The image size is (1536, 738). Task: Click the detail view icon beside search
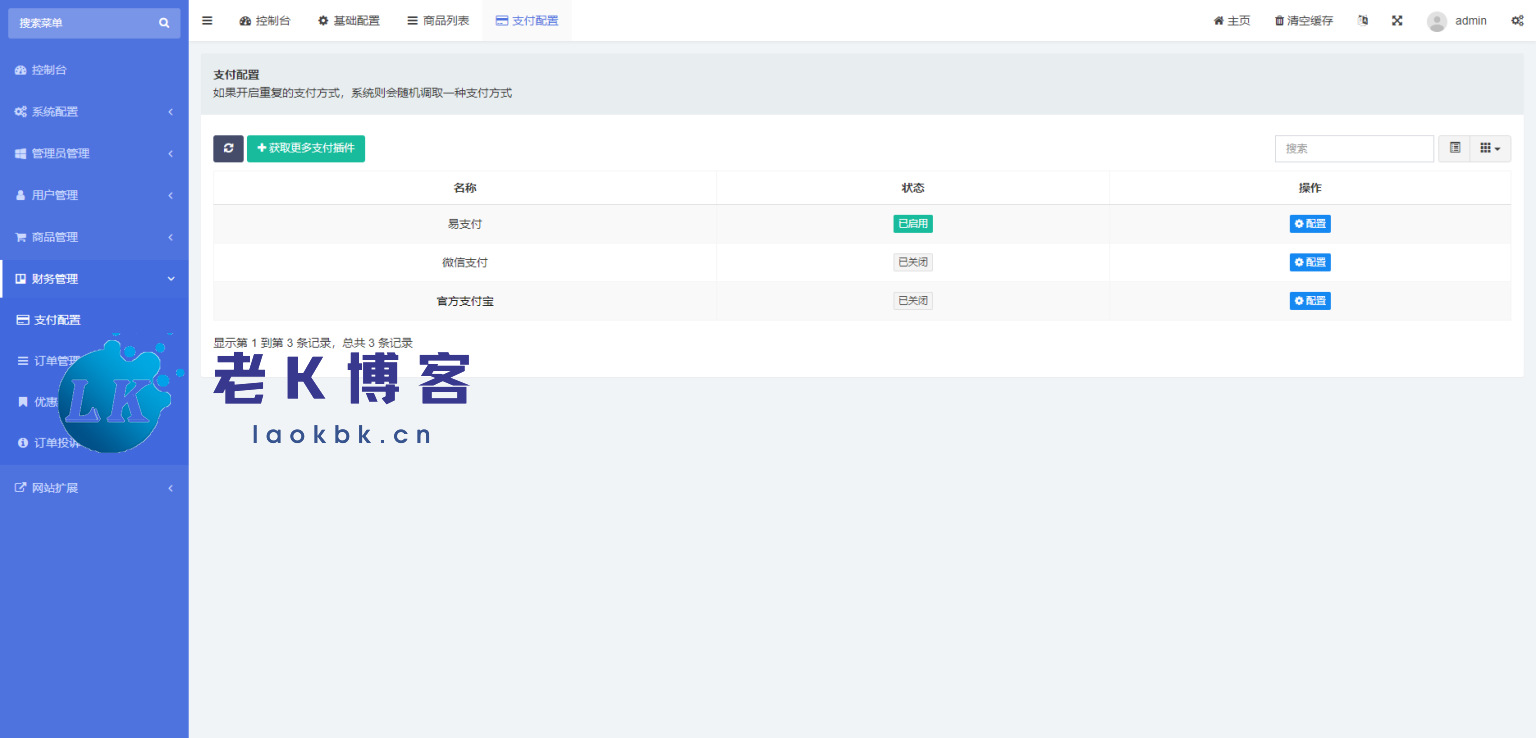tap(1454, 148)
